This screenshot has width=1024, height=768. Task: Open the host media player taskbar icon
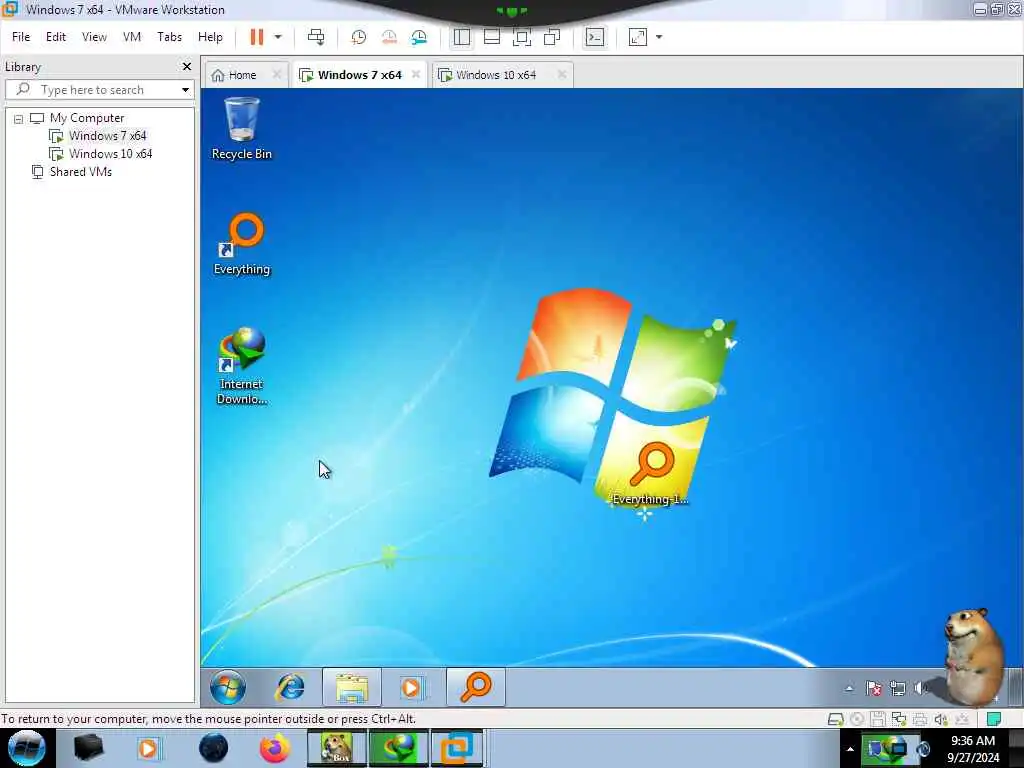(x=148, y=748)
